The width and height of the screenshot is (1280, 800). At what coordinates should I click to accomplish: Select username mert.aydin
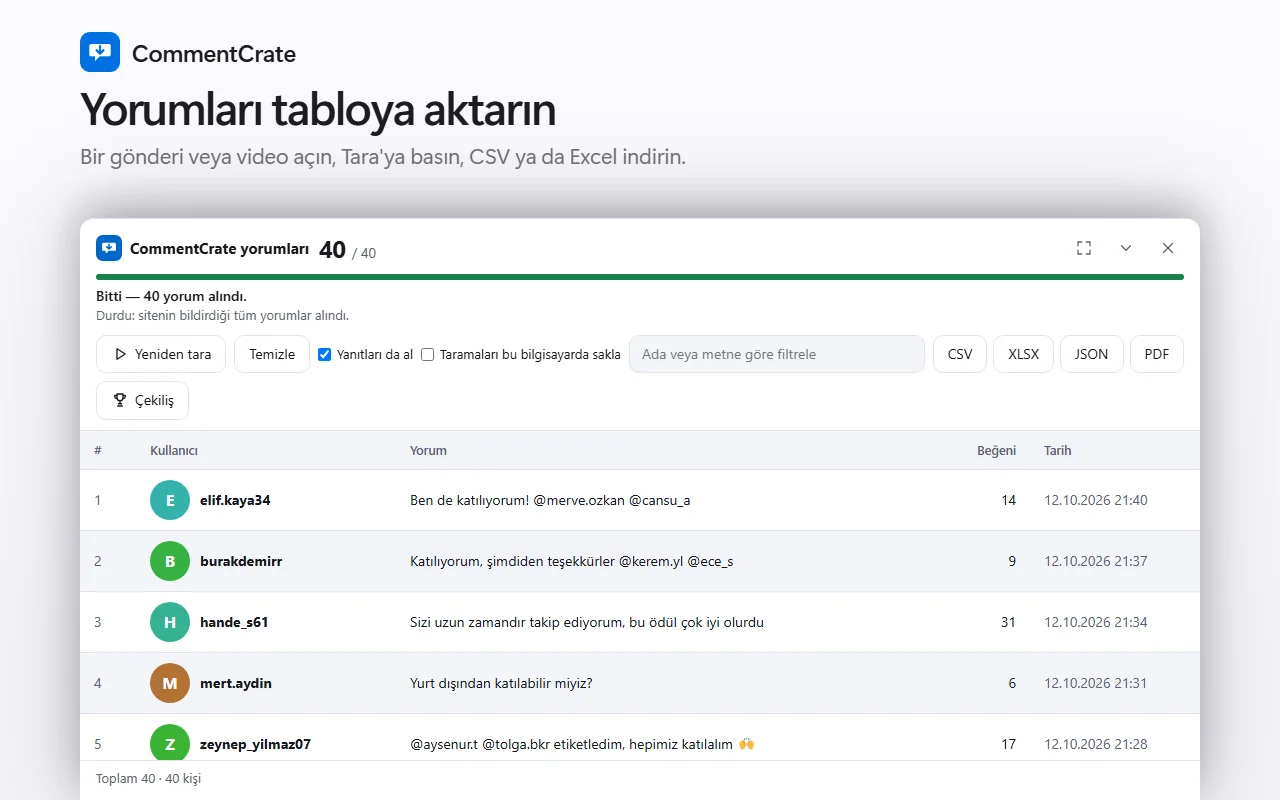pos(236,683)
